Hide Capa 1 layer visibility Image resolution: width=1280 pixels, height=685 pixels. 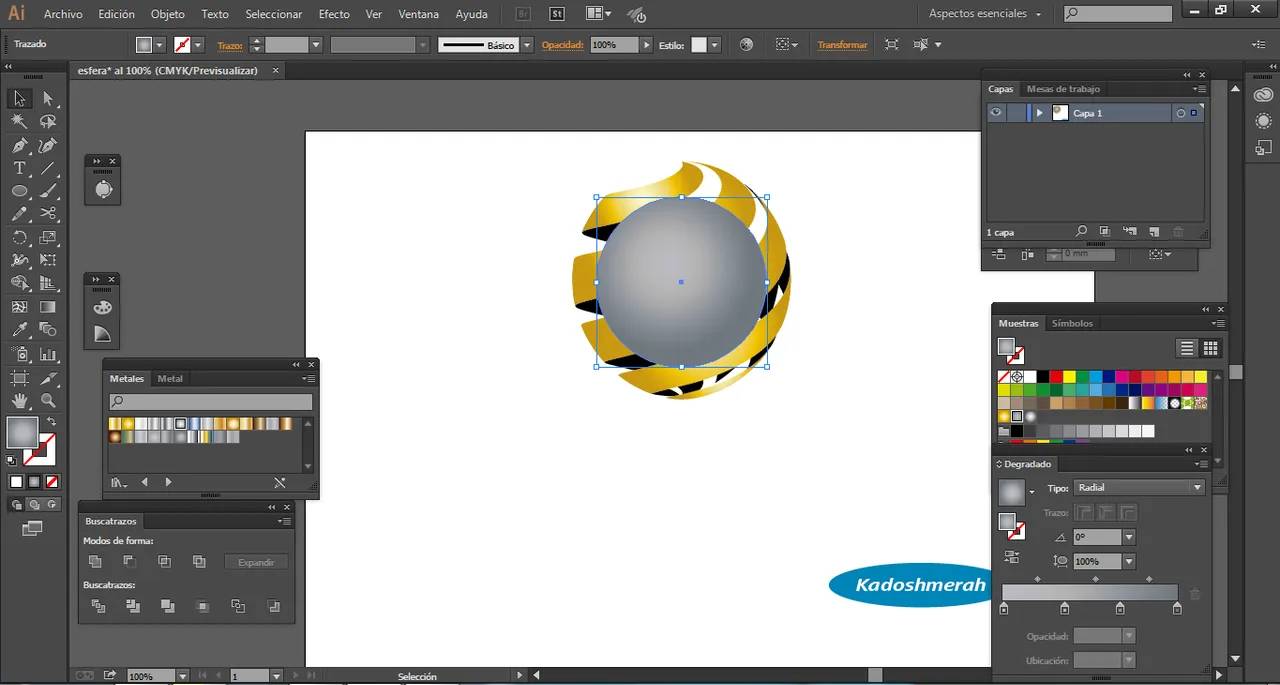[x=996, y=113]
